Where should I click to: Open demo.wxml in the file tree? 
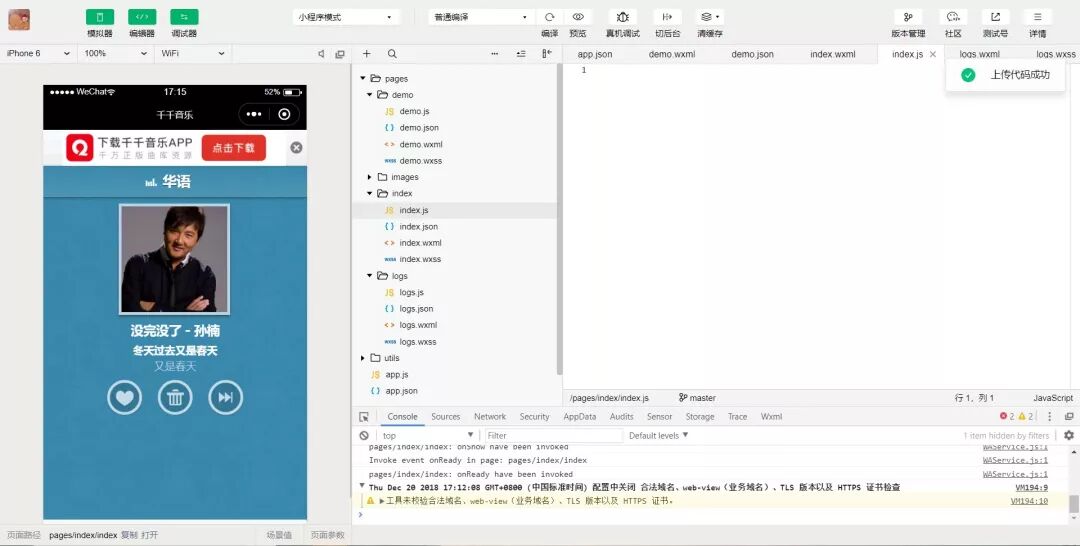point(421,145)
